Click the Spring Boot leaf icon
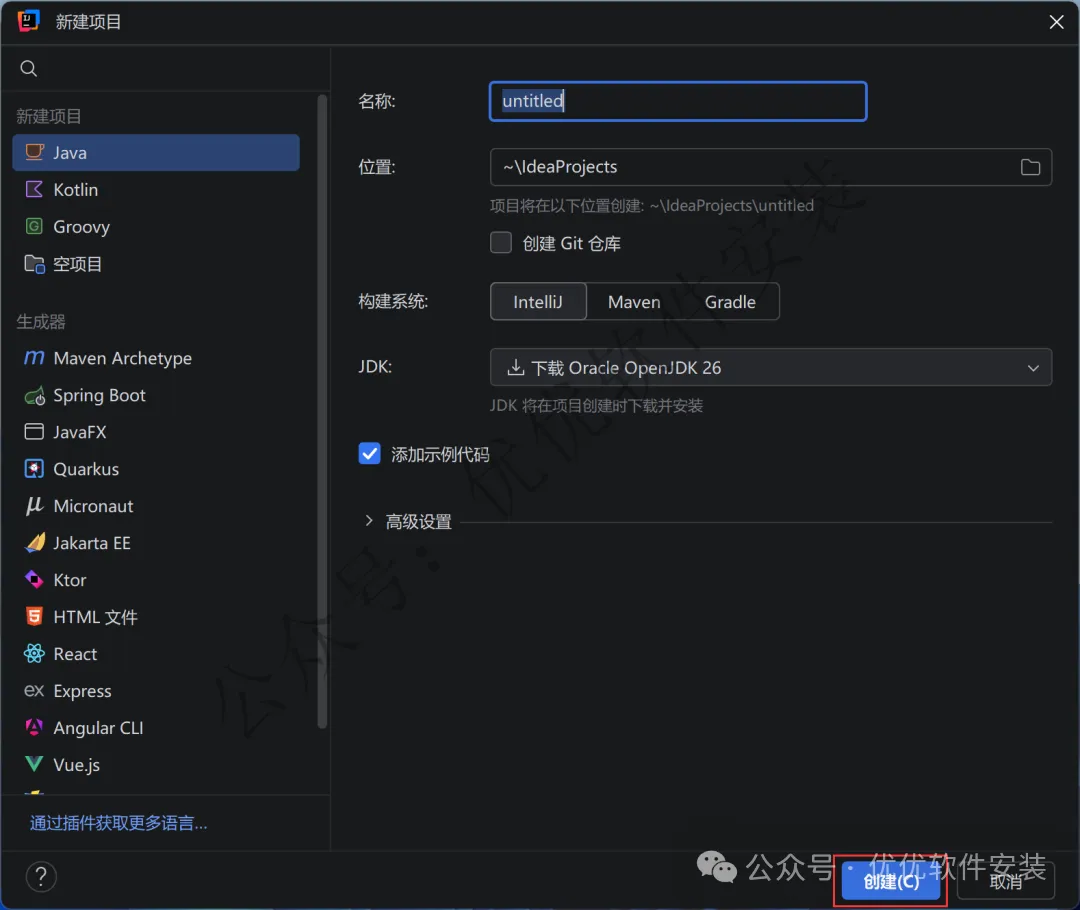 pyautogui.click(x=34, y=395)
